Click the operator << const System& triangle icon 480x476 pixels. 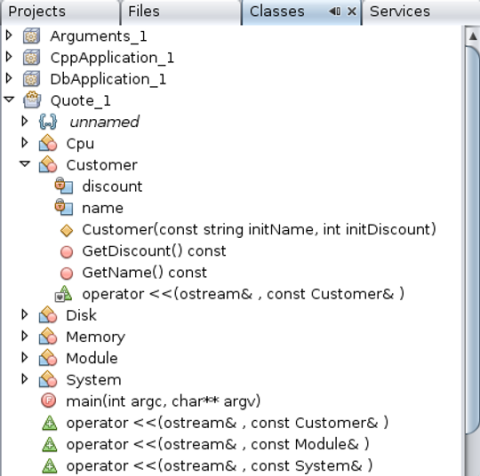[x=50, y=466]
